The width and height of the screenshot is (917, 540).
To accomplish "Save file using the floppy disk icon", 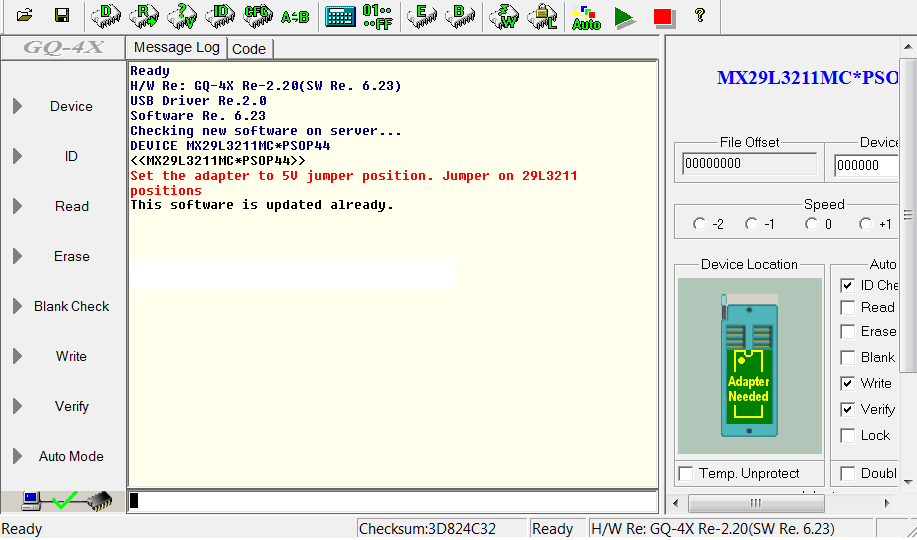I will point(61,15).
